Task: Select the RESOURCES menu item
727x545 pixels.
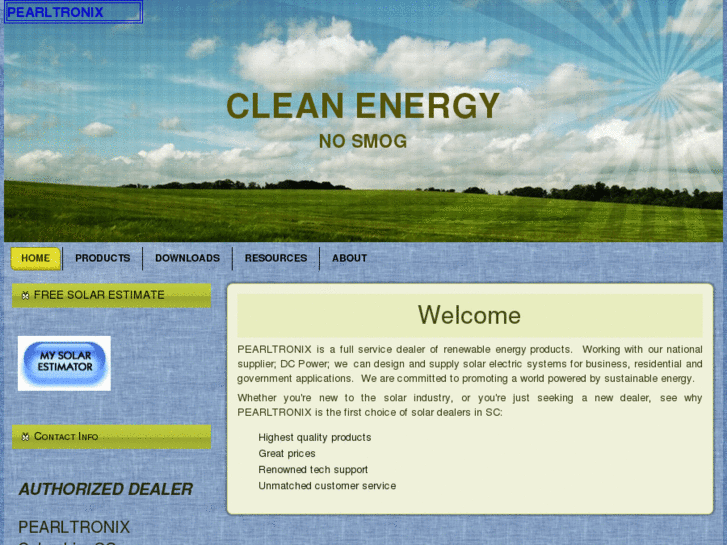Action: (276, 258)
